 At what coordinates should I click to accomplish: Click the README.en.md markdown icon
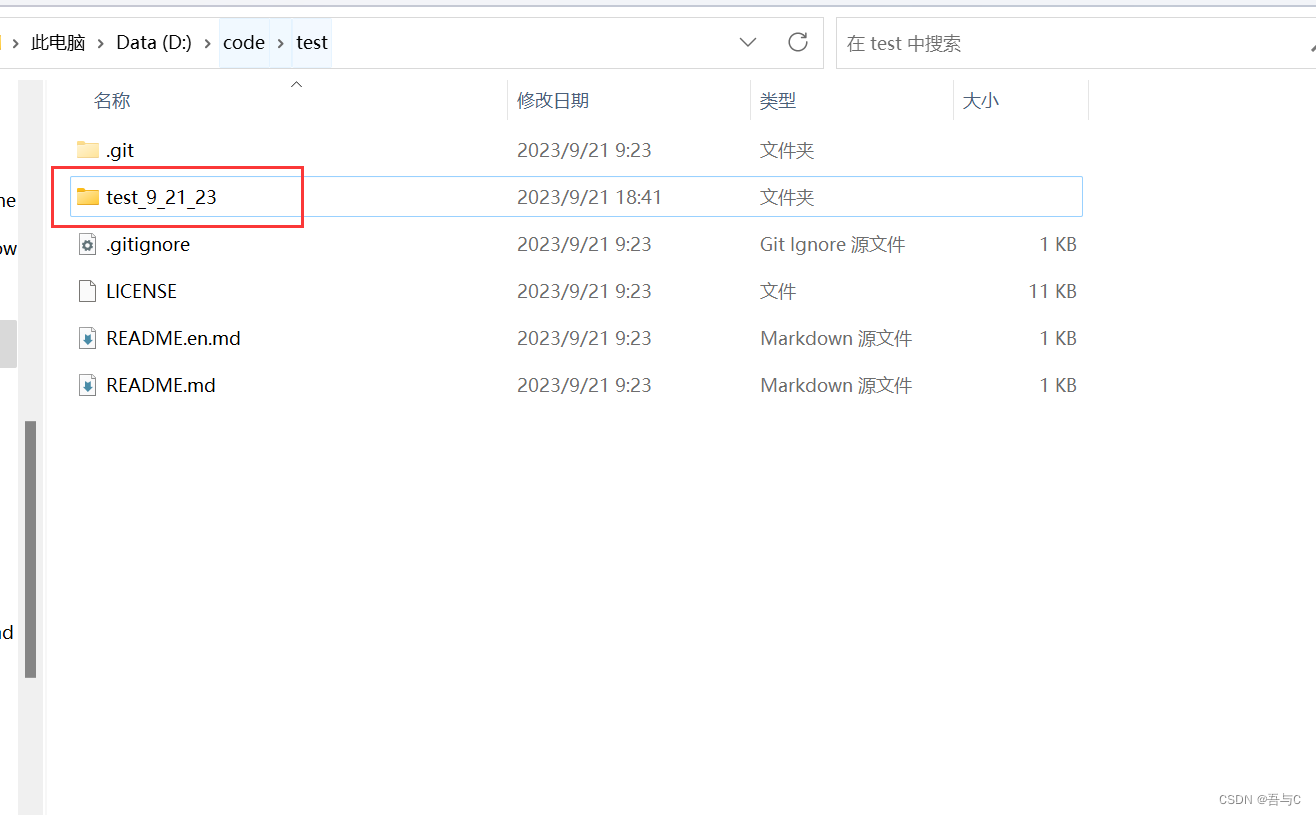coord(88,338)
